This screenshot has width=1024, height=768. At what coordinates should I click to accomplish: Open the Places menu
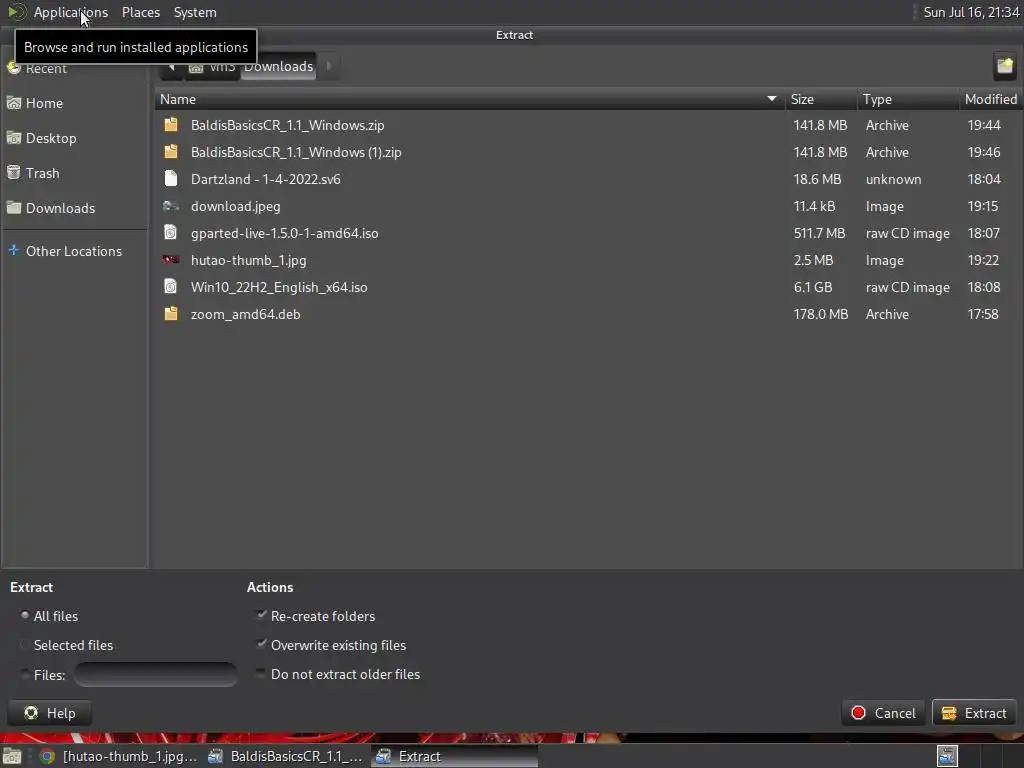pyautogui.click(x=140, y=12)
